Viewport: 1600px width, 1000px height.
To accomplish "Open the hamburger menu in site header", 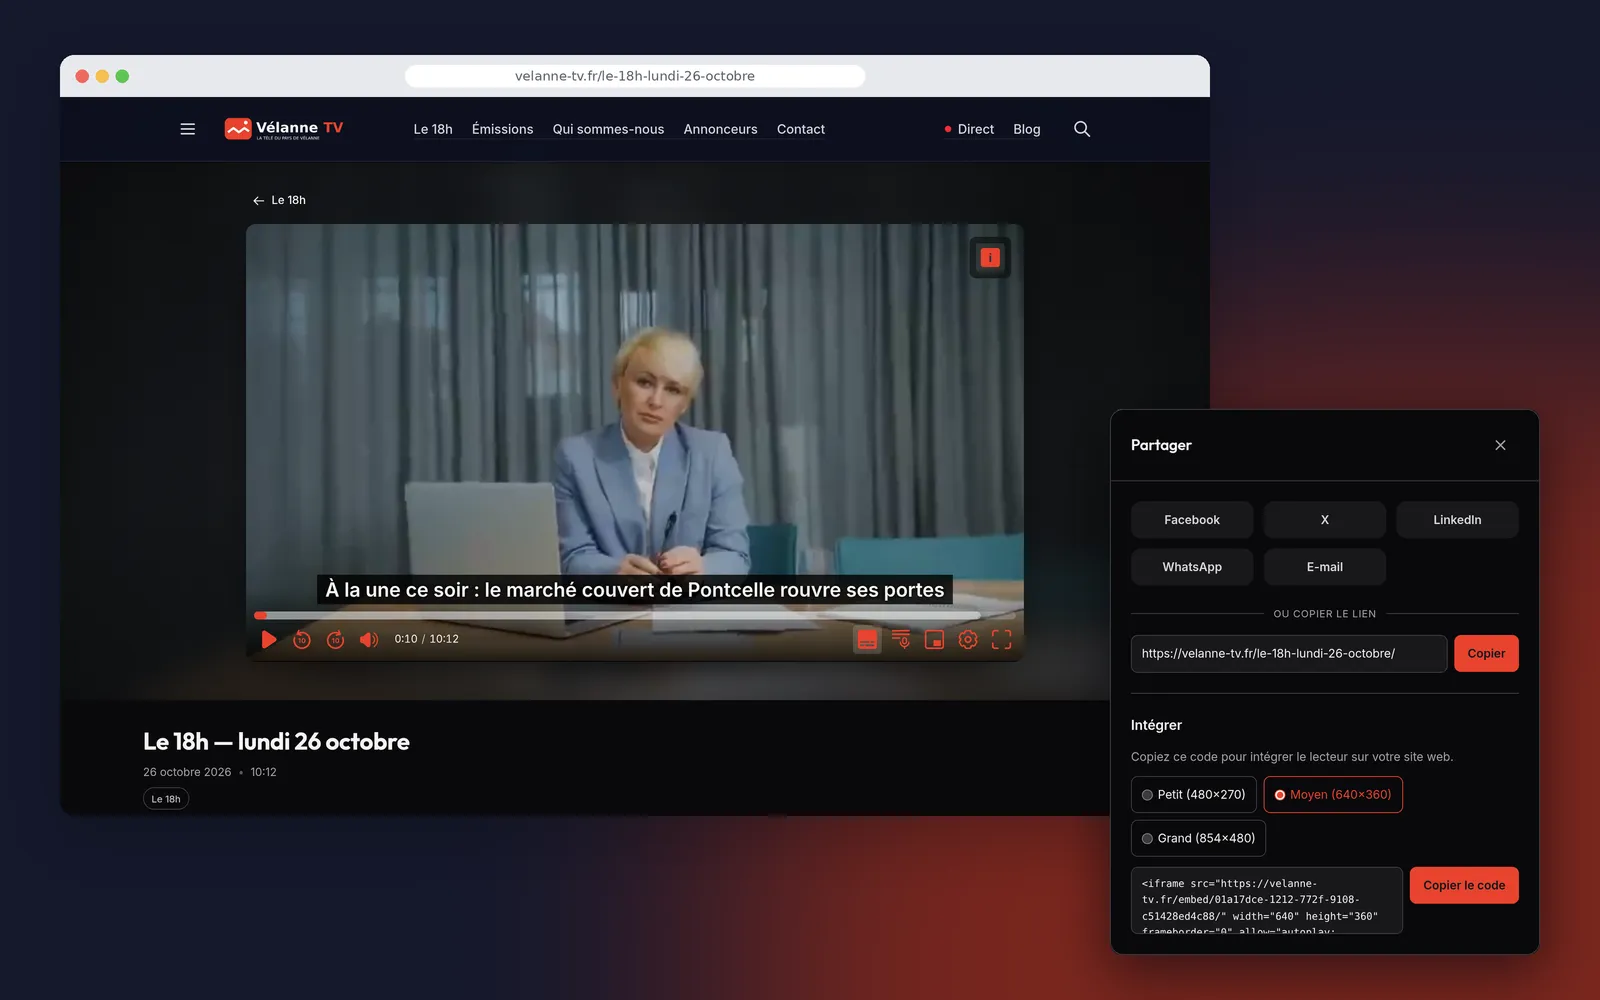I will pos(187,129).
